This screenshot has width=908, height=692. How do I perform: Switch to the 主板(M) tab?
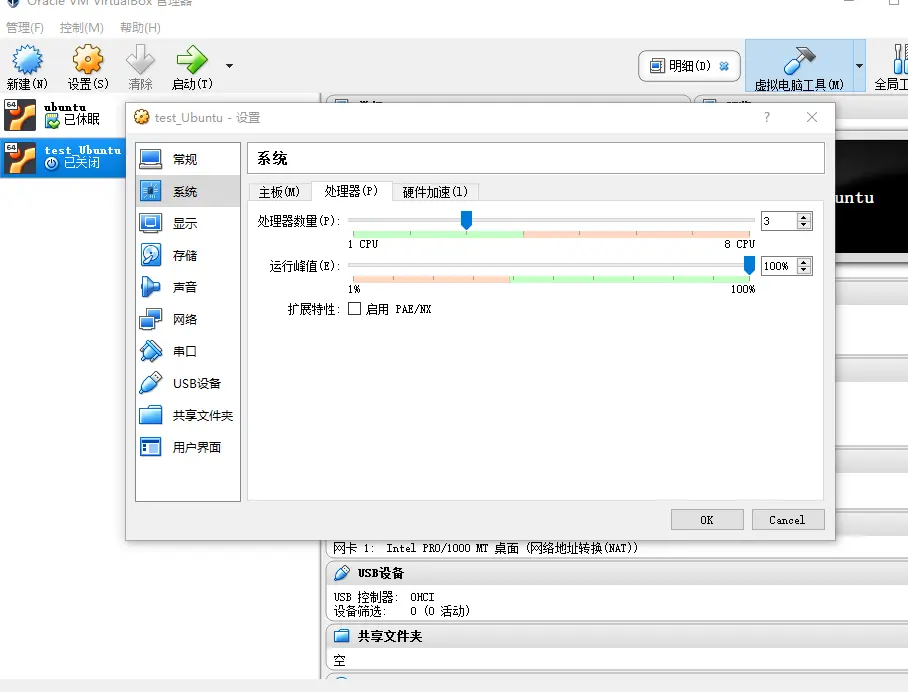(279, 192)
